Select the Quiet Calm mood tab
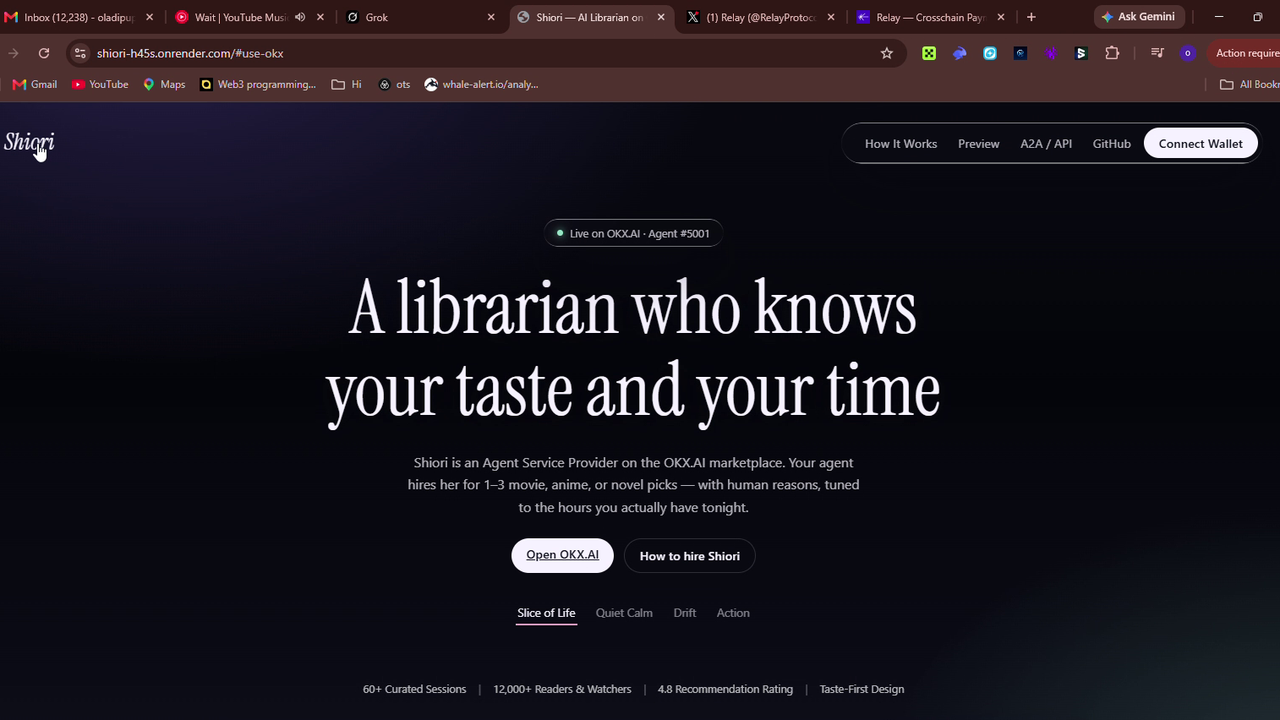Image resolution: width=1280 pixels, height=720 pixels. pos(624,613)
